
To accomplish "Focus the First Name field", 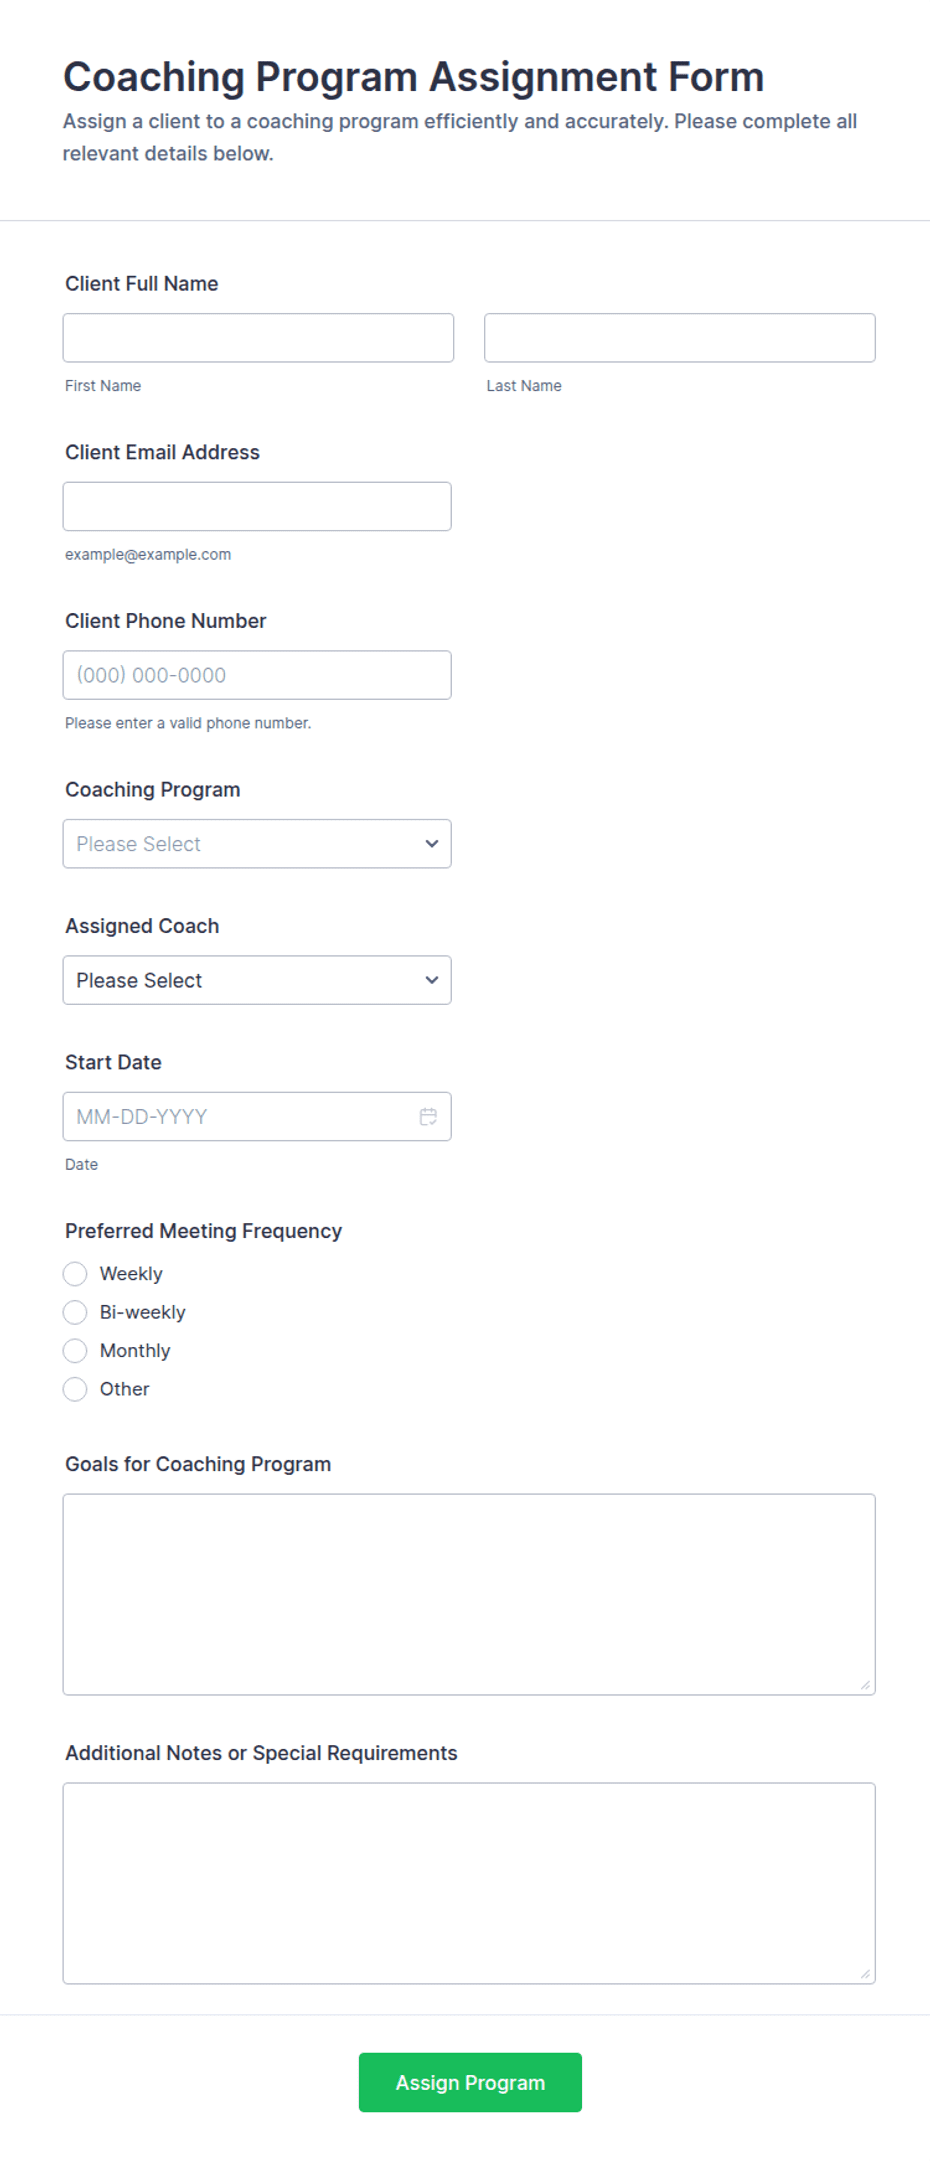I will click(x=258, y=338).
